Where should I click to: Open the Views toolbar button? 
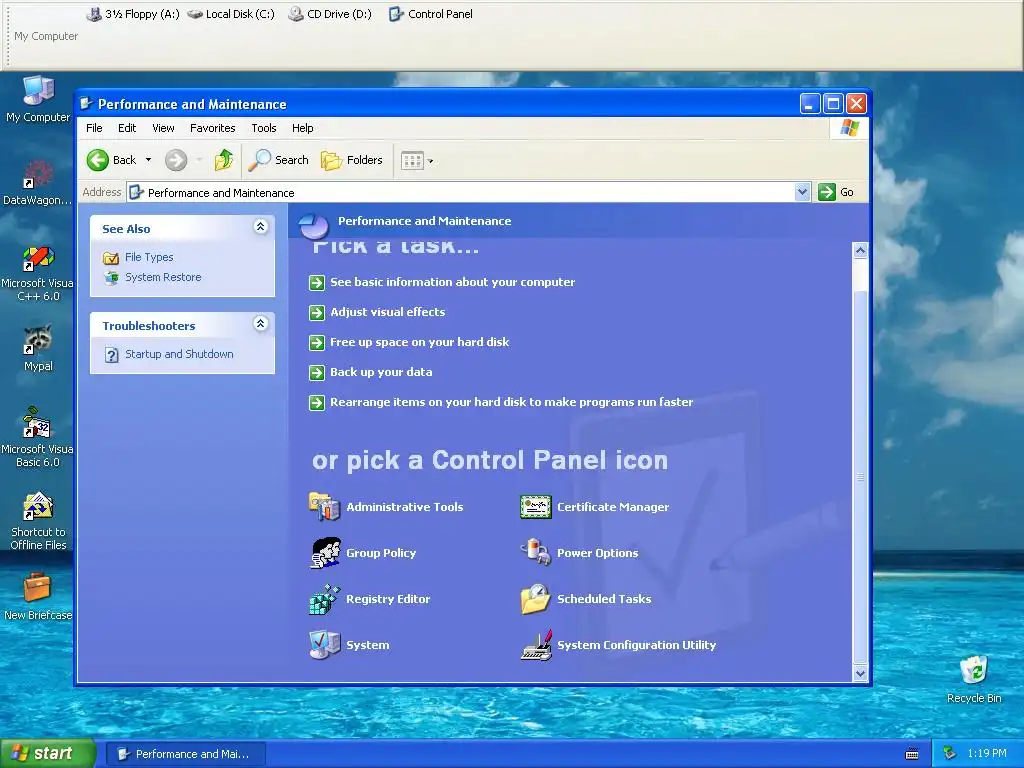point(412,160)
